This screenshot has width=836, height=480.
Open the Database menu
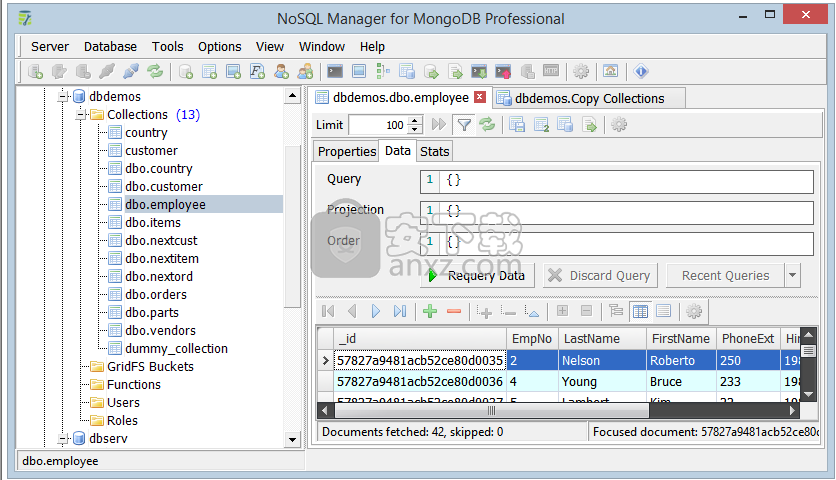point(110,47)
